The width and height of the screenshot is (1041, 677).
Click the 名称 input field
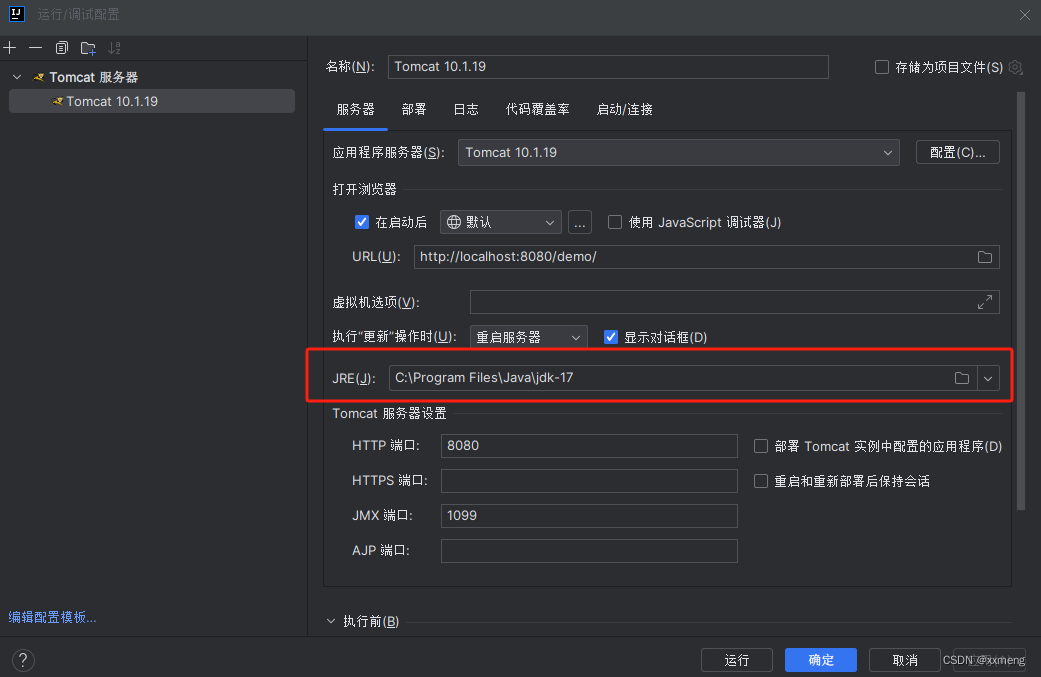click(608, 67)
